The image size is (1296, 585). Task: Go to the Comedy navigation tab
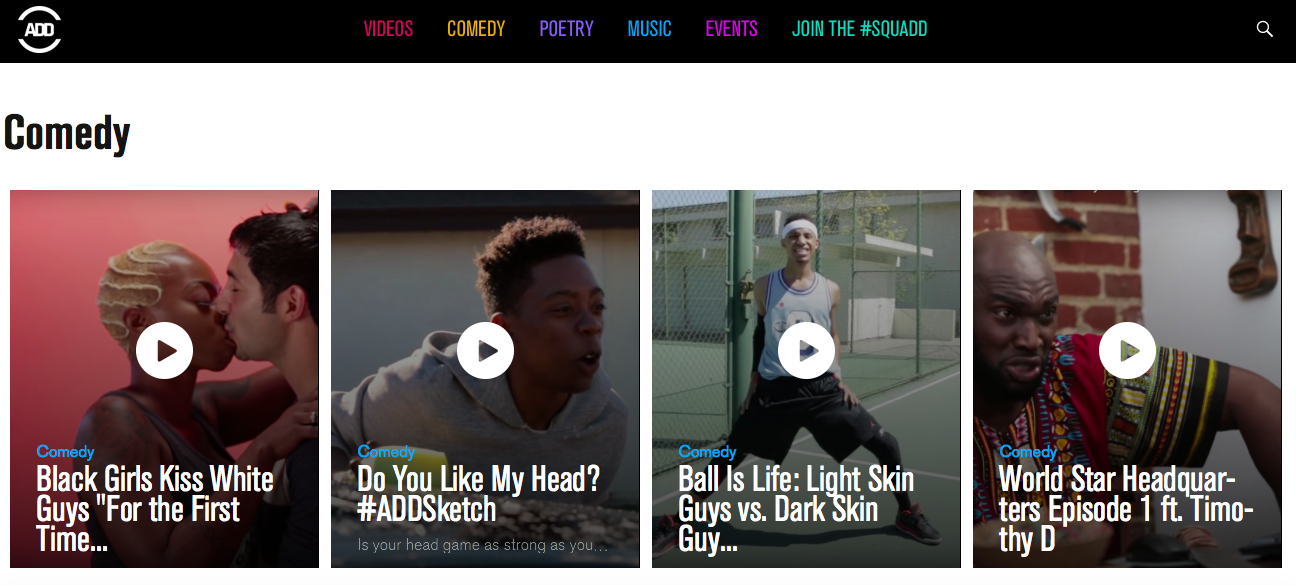pos(476,29)
